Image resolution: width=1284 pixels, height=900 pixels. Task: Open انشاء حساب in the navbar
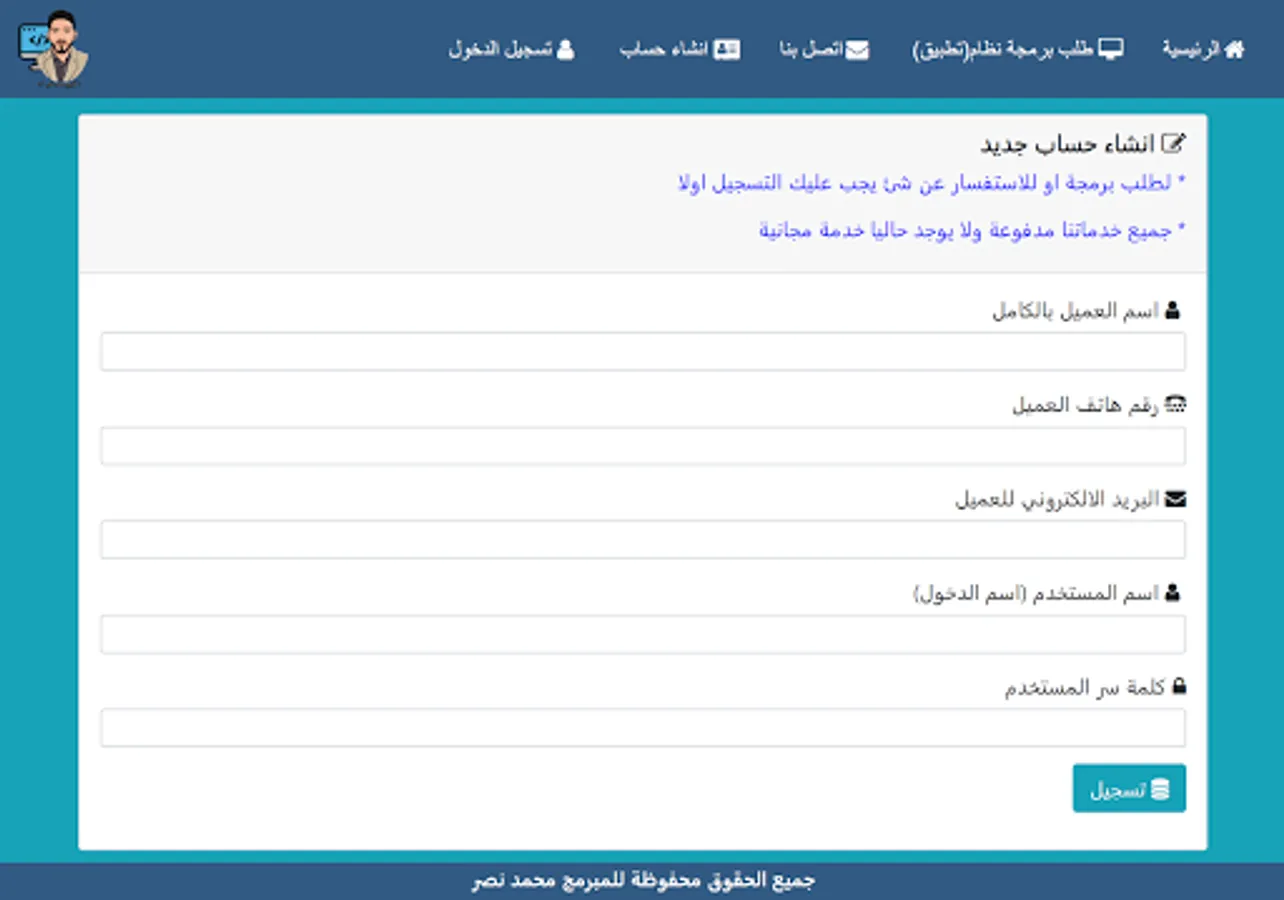680,50
